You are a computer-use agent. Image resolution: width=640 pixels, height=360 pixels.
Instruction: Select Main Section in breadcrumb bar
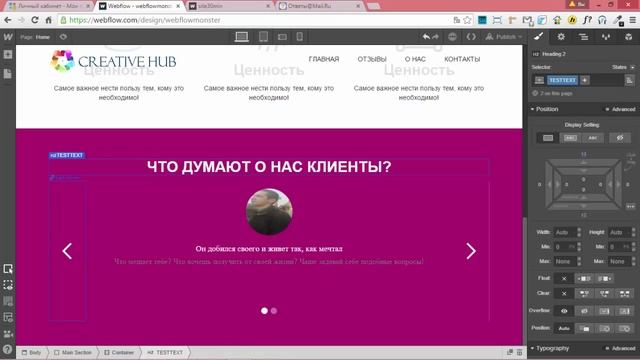[73, 352]
